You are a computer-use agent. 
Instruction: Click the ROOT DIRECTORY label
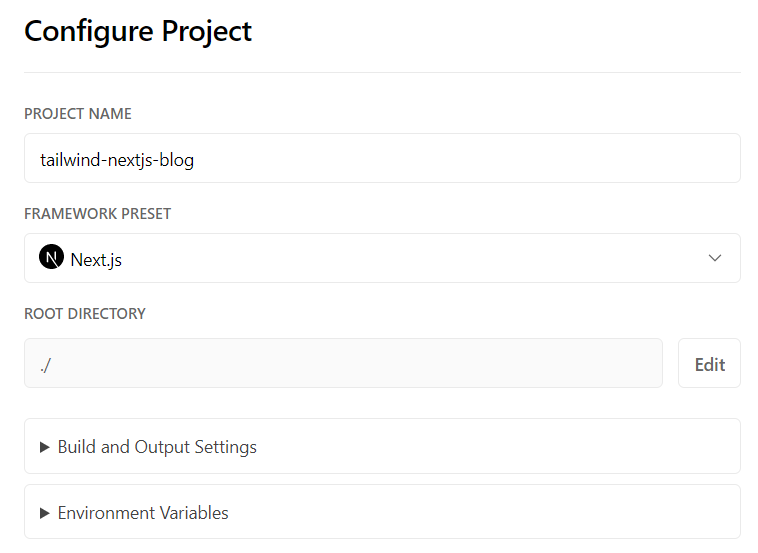85,314
